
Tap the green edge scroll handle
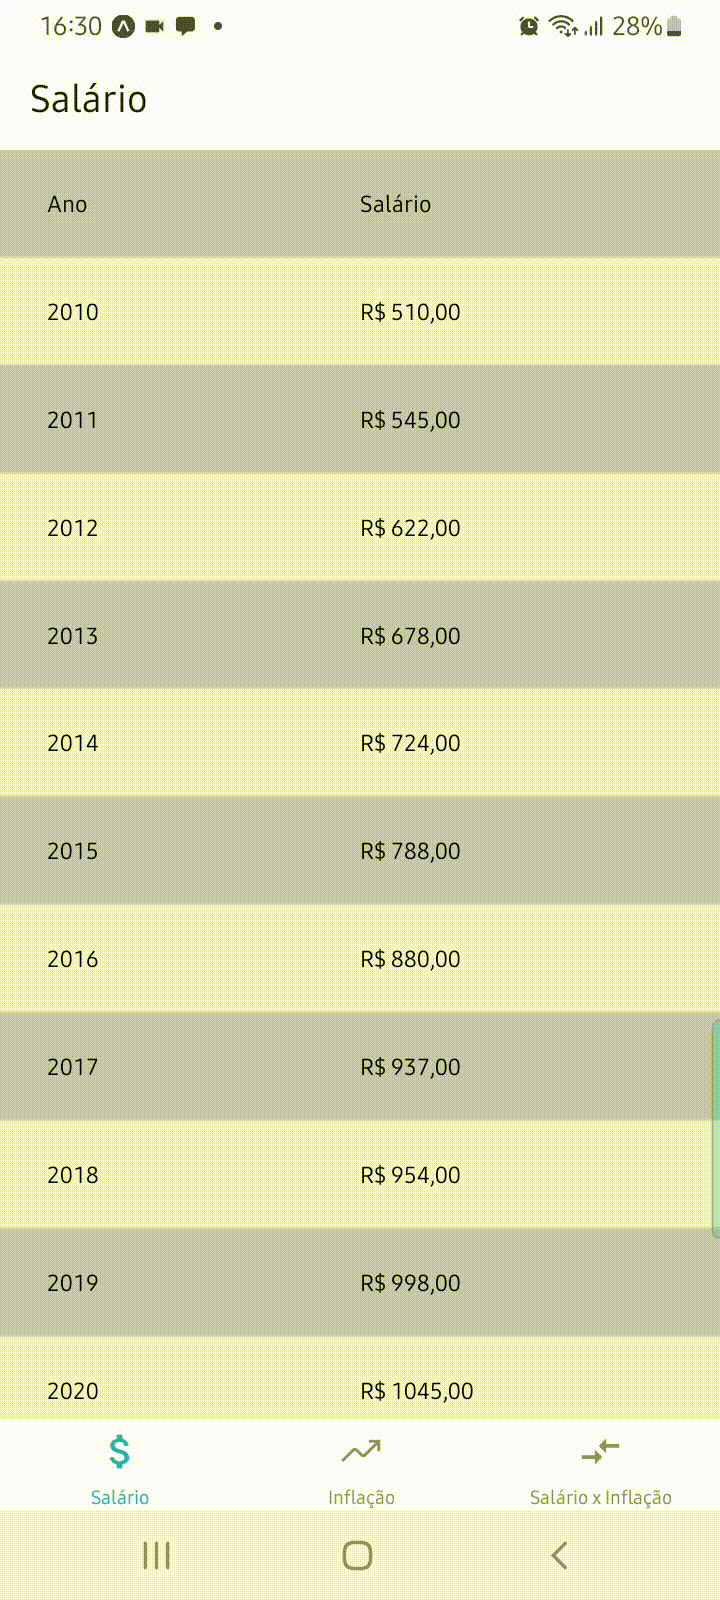pos(715,1128)
